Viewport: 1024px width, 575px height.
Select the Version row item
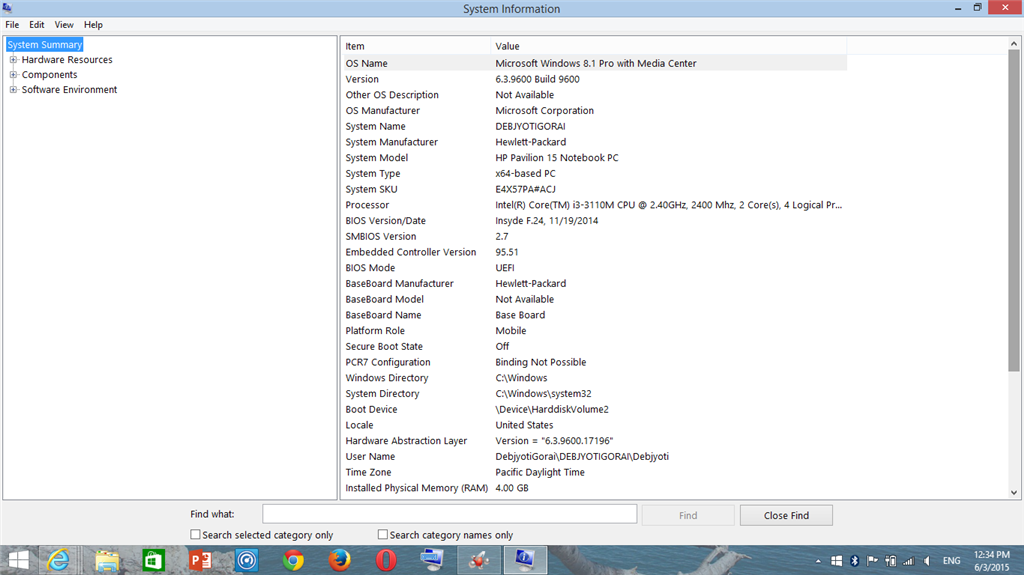tap(594, 79)
